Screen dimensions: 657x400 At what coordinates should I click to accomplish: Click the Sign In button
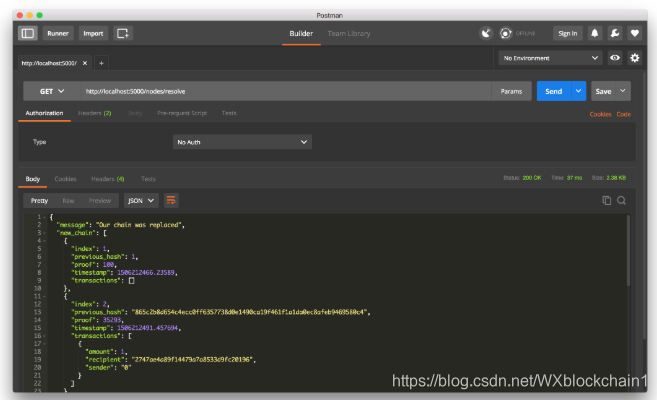click(568, 33)
